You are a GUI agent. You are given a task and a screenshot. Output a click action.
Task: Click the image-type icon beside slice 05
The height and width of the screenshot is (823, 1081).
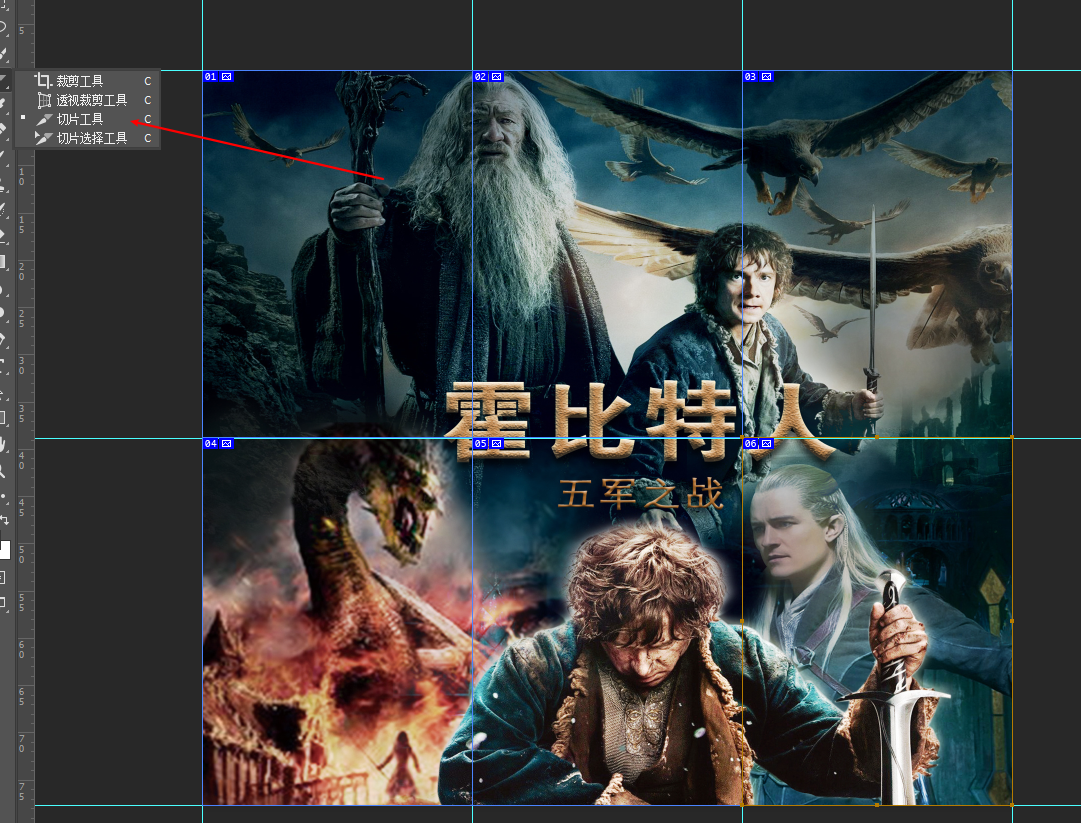(496, 443)
